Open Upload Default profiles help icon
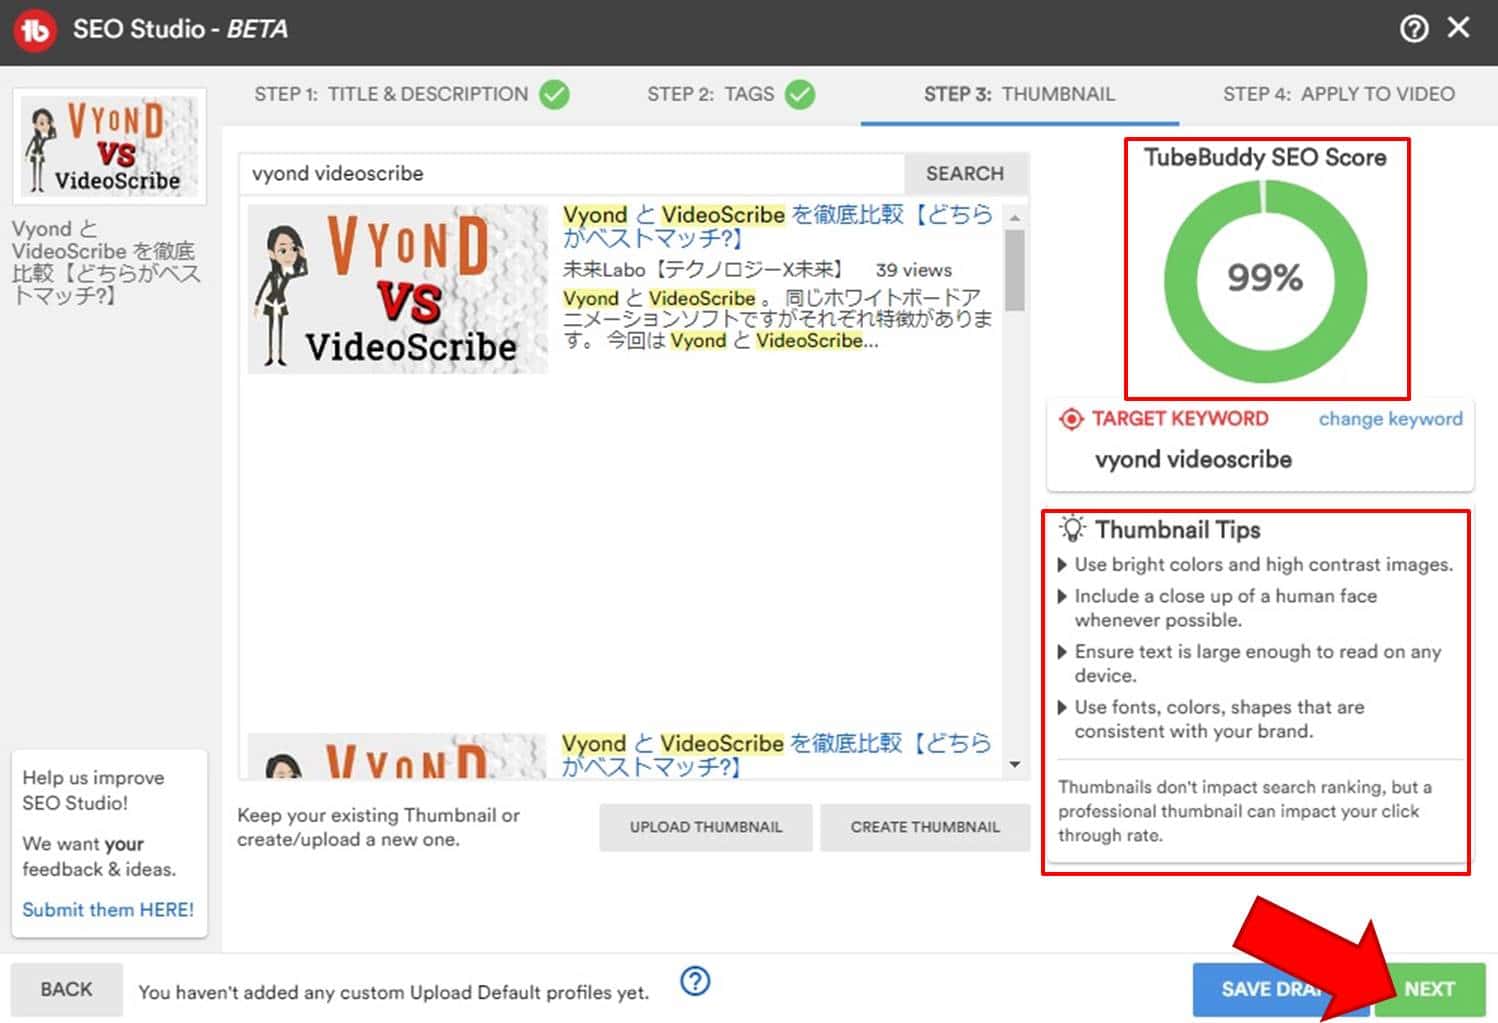The width and height of the screenshot is (1498, 1023). coord(695,981)
